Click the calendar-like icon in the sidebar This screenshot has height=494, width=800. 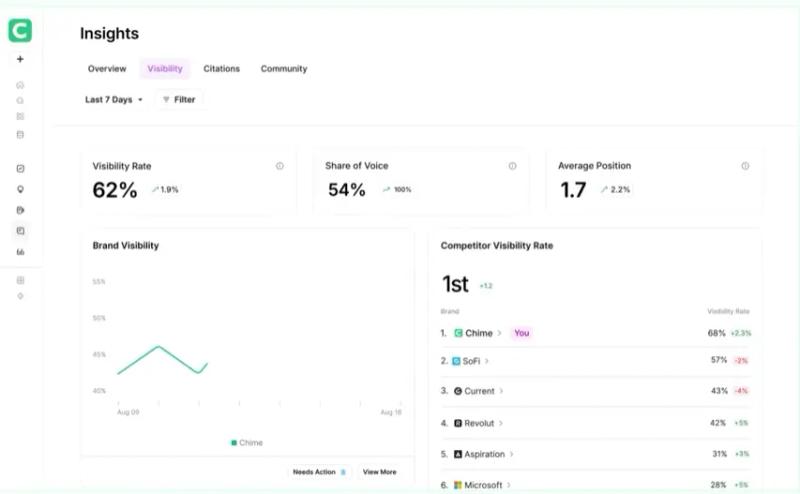[20, 135]
